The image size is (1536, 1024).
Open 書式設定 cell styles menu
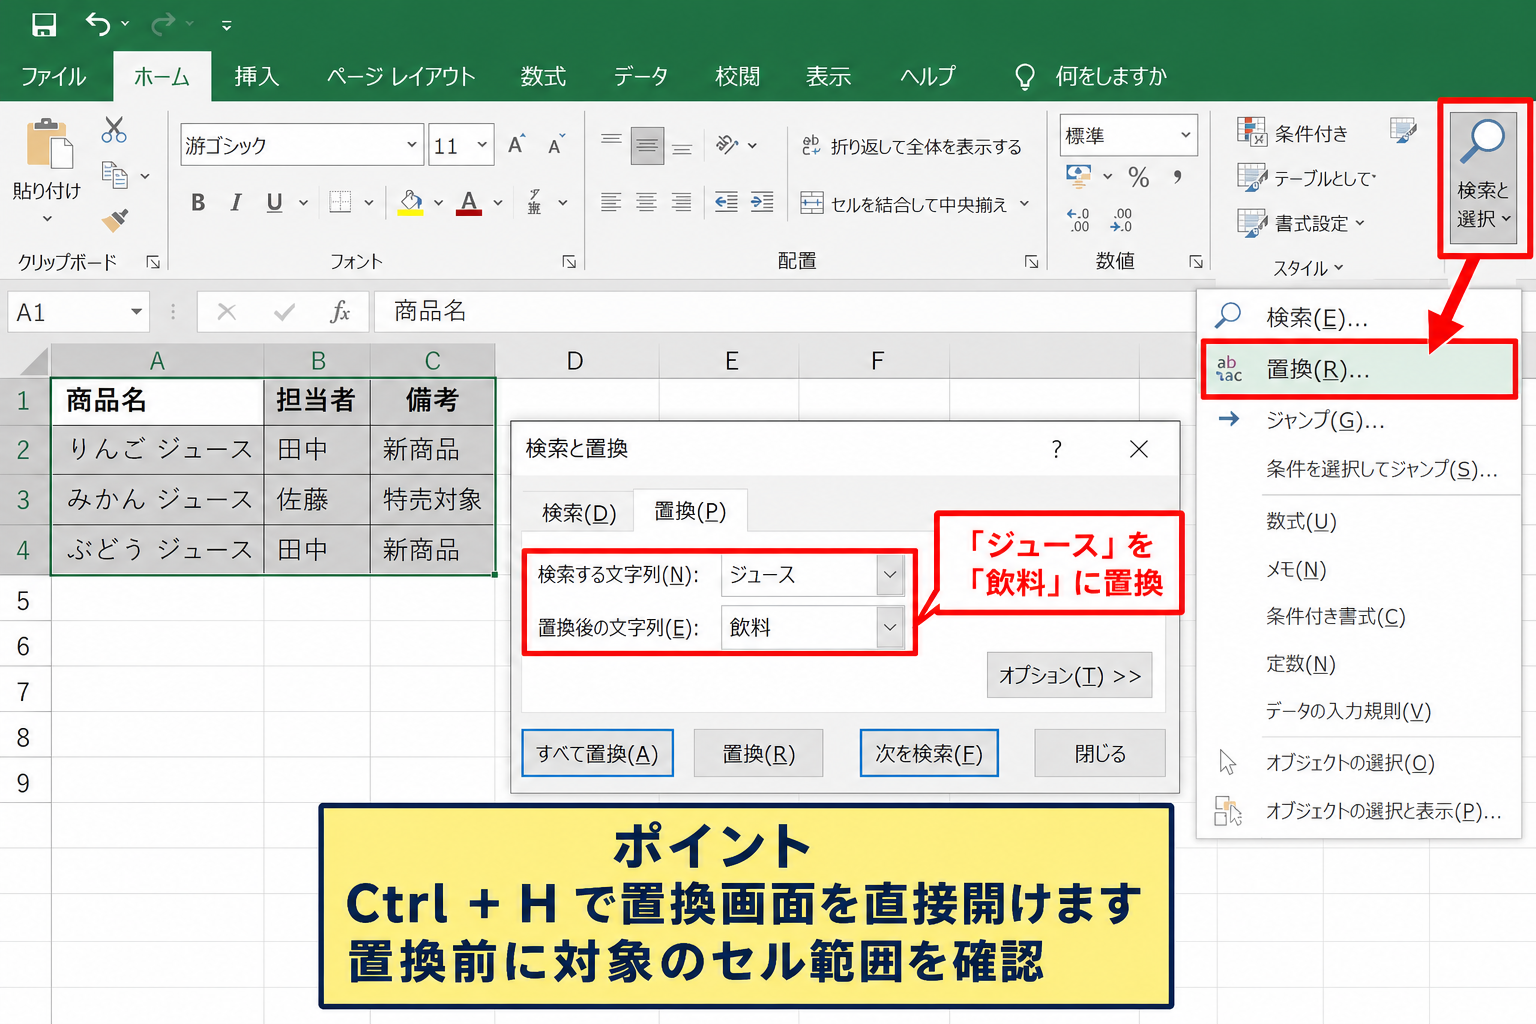click(1301, 222)
